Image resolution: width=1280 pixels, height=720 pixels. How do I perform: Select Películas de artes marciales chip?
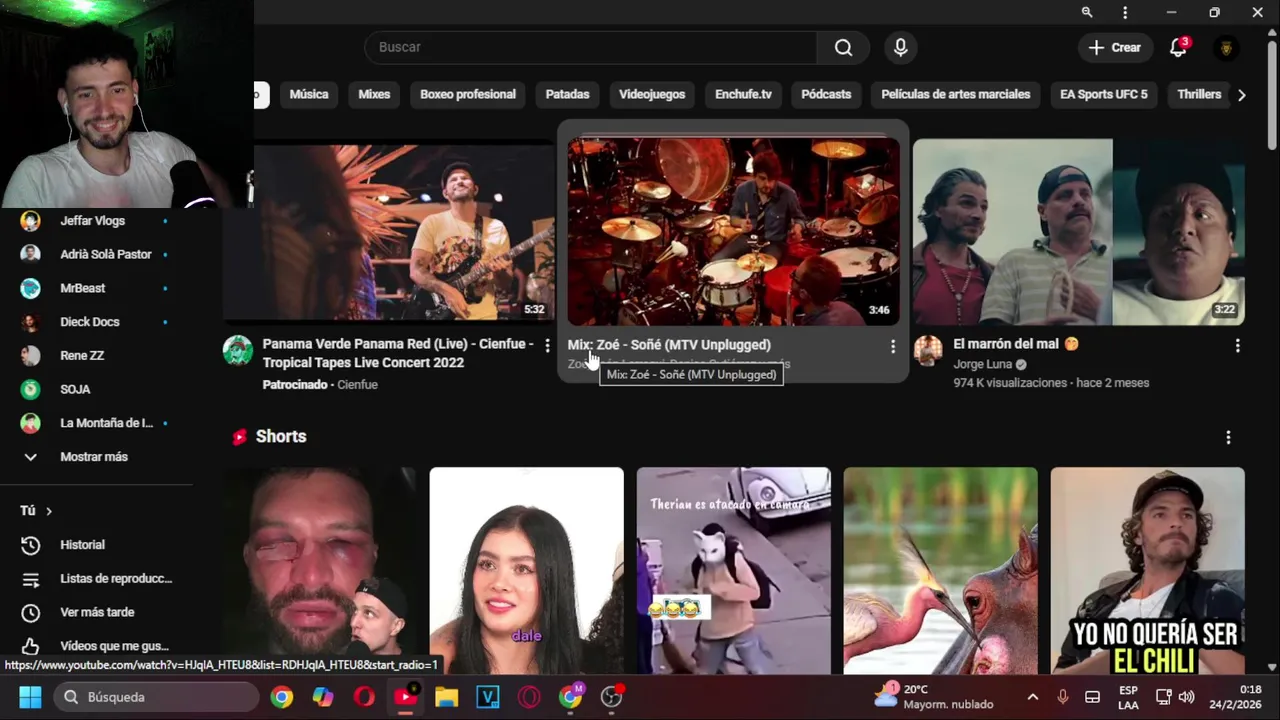pos(956,94)
